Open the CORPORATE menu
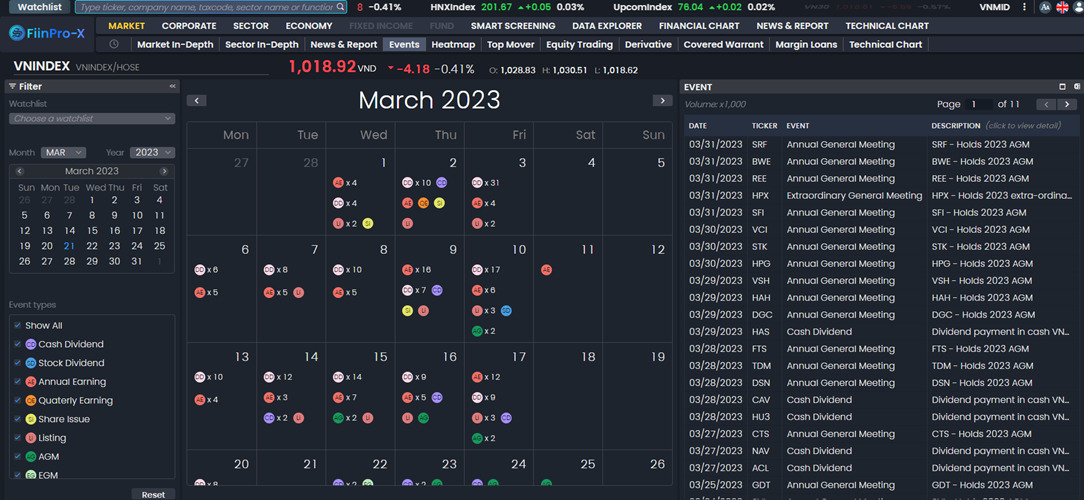This screenshot has height=500, width=1084. (188, 26)
